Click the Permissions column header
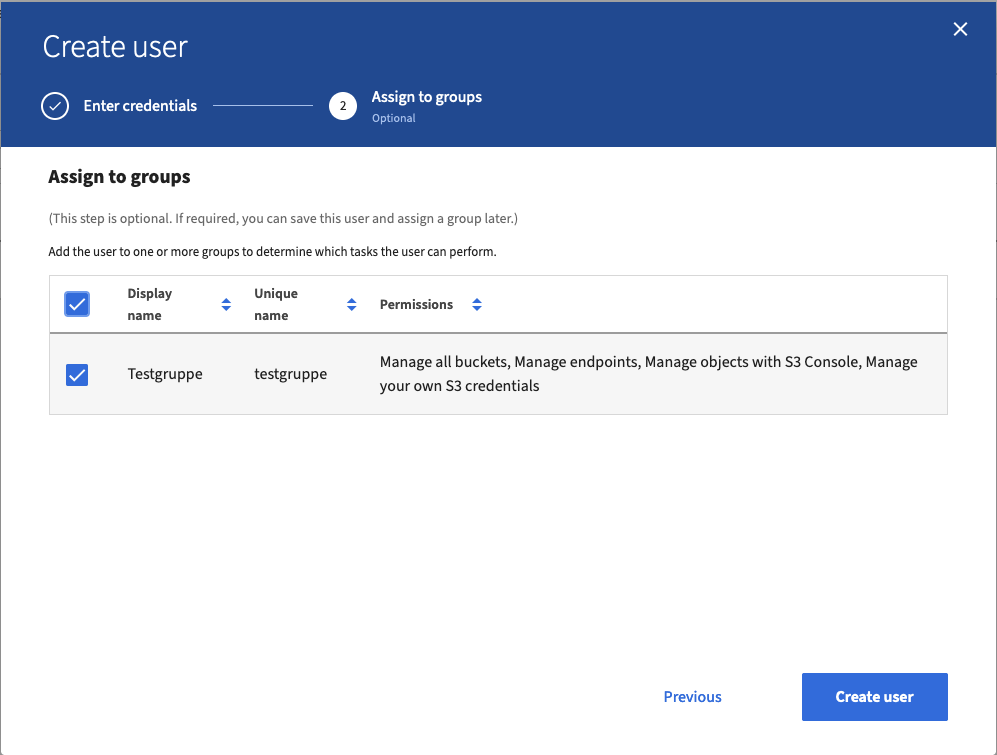 (416, 305)
